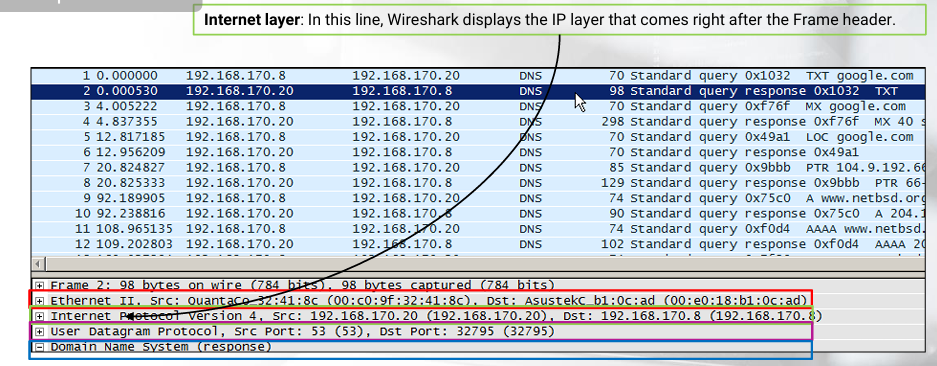
Task: Click length value 129 of packet 8
Action: [613, 183]
